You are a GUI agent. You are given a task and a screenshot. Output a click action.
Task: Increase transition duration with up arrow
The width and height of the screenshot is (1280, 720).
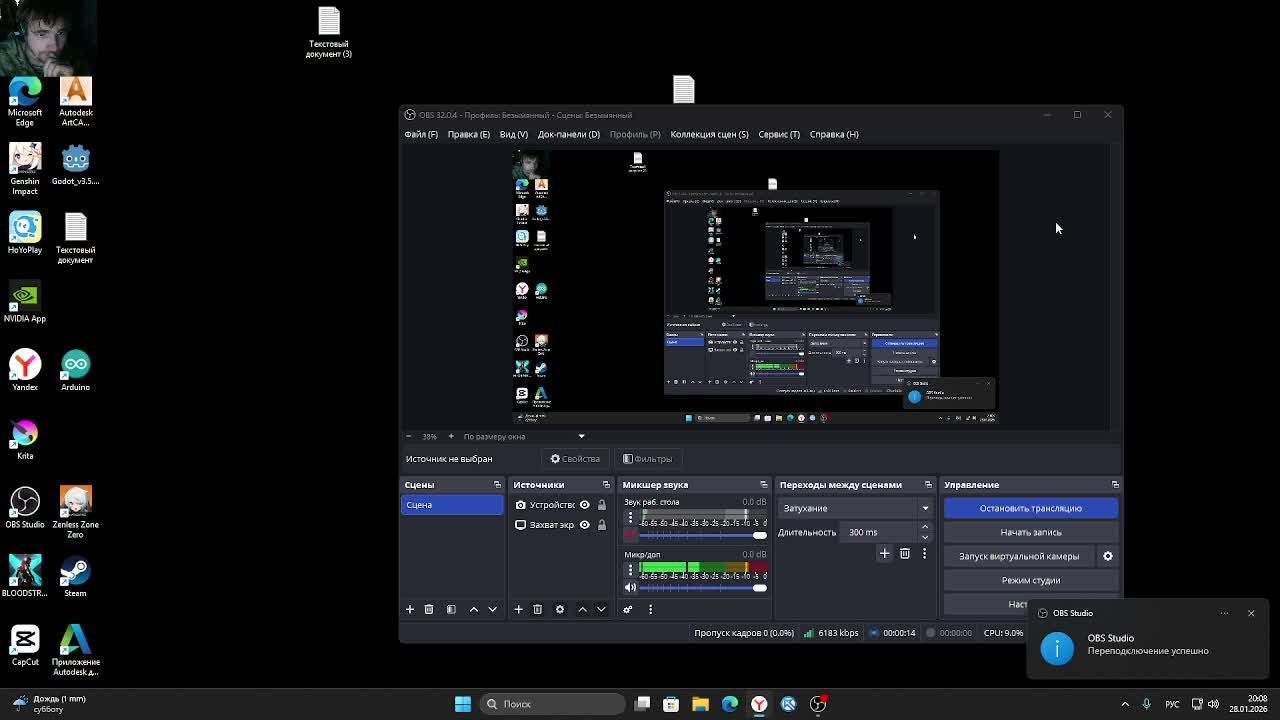coord(924,527)
